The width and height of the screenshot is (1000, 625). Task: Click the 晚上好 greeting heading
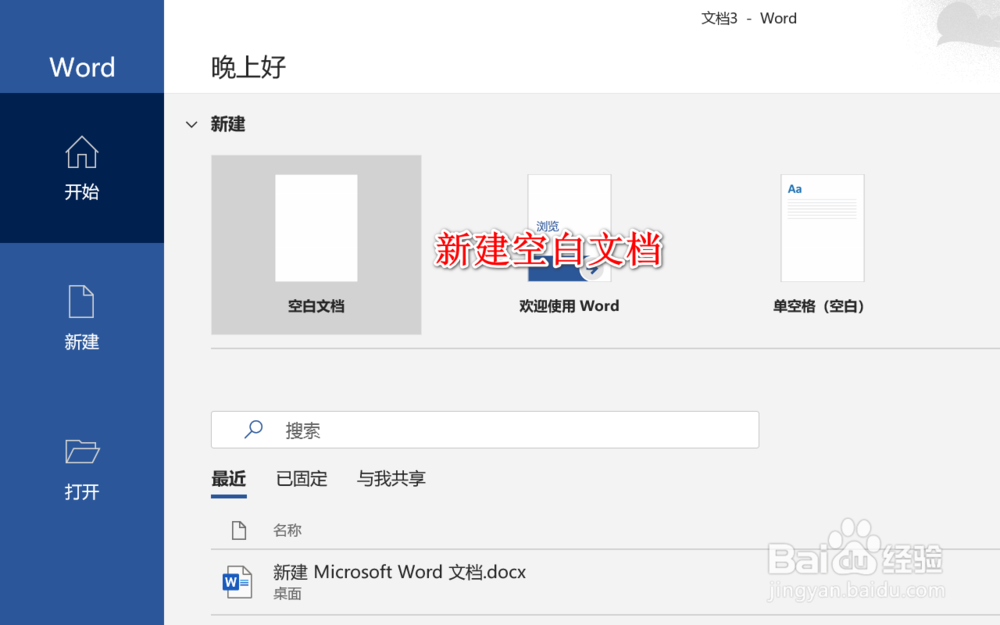pyautogui.click(x=249, y=67)
